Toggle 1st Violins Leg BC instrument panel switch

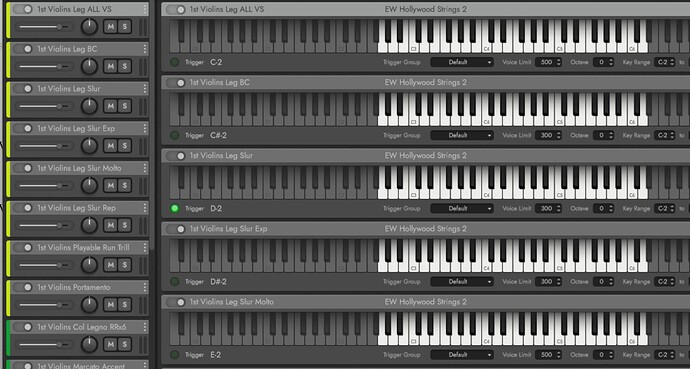click(176, 82)
